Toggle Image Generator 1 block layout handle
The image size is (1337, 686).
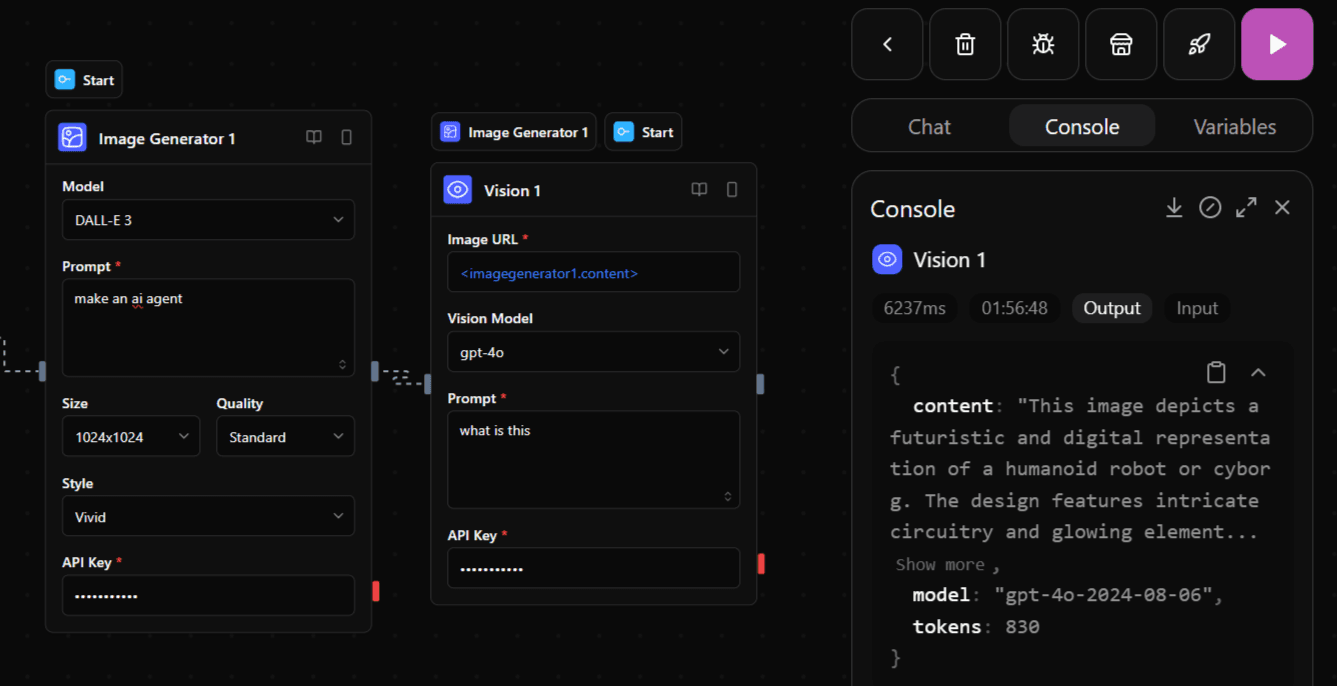[347, 138]
